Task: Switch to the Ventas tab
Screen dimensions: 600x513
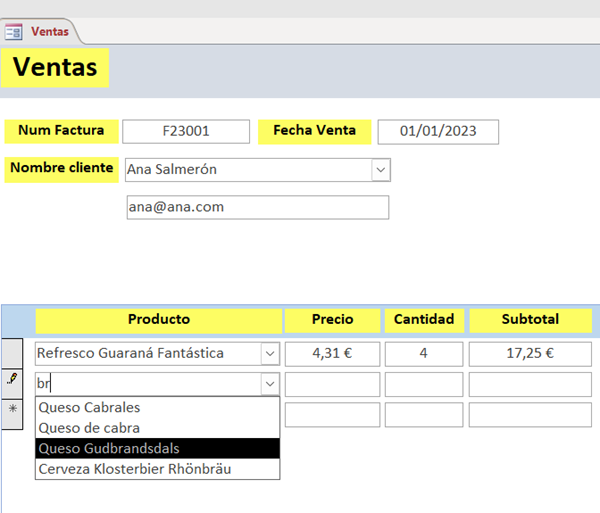Action: tap(49, 31)
